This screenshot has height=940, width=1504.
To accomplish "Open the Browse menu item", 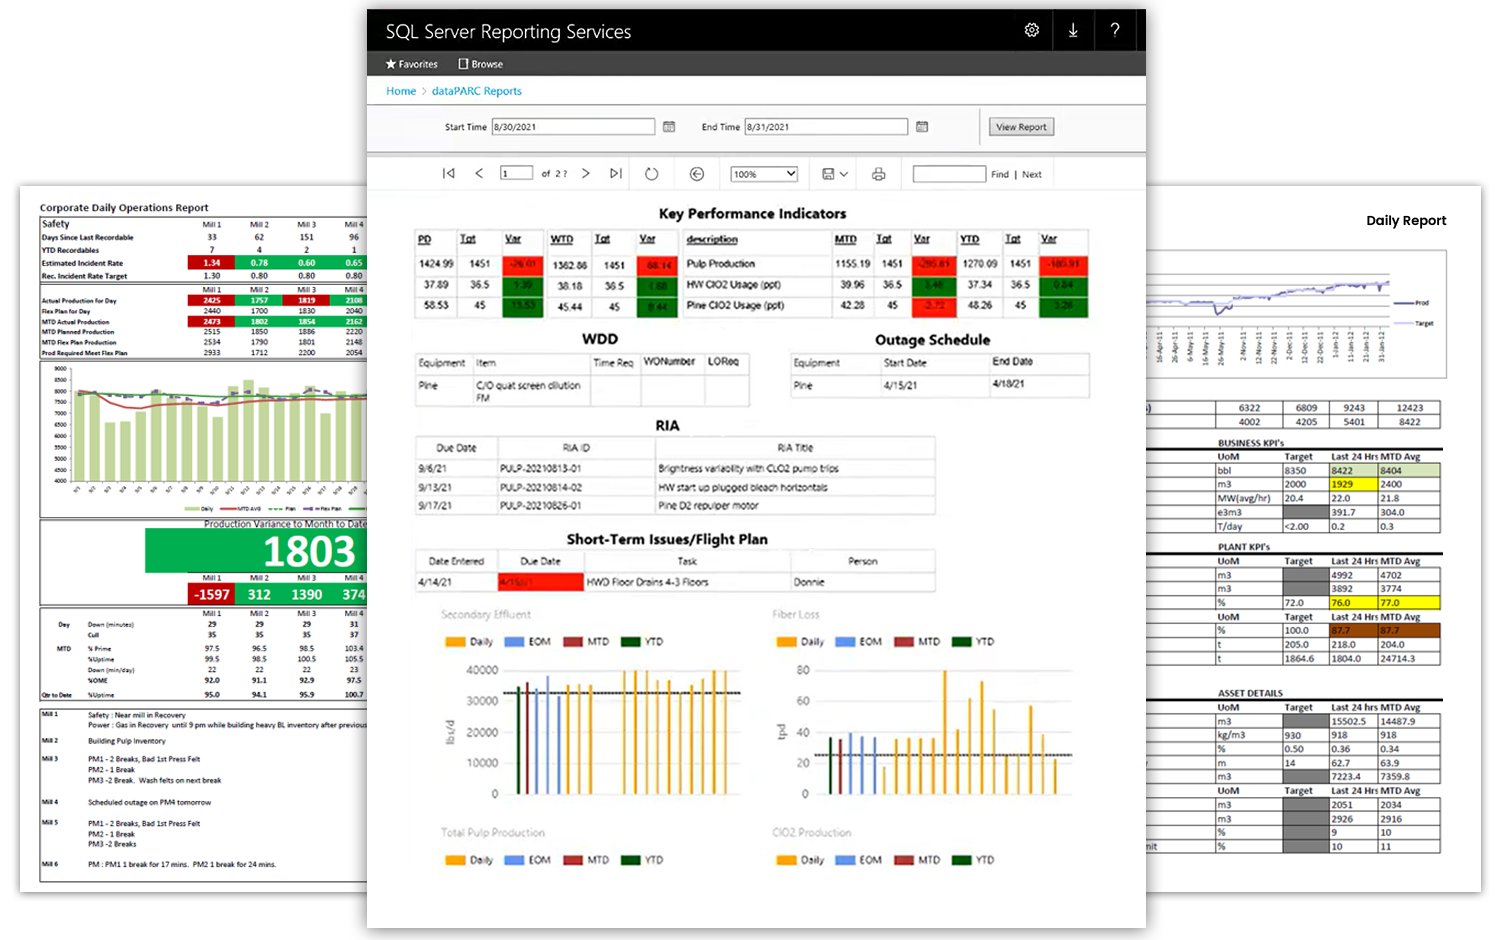I will (x=481, y=64).
